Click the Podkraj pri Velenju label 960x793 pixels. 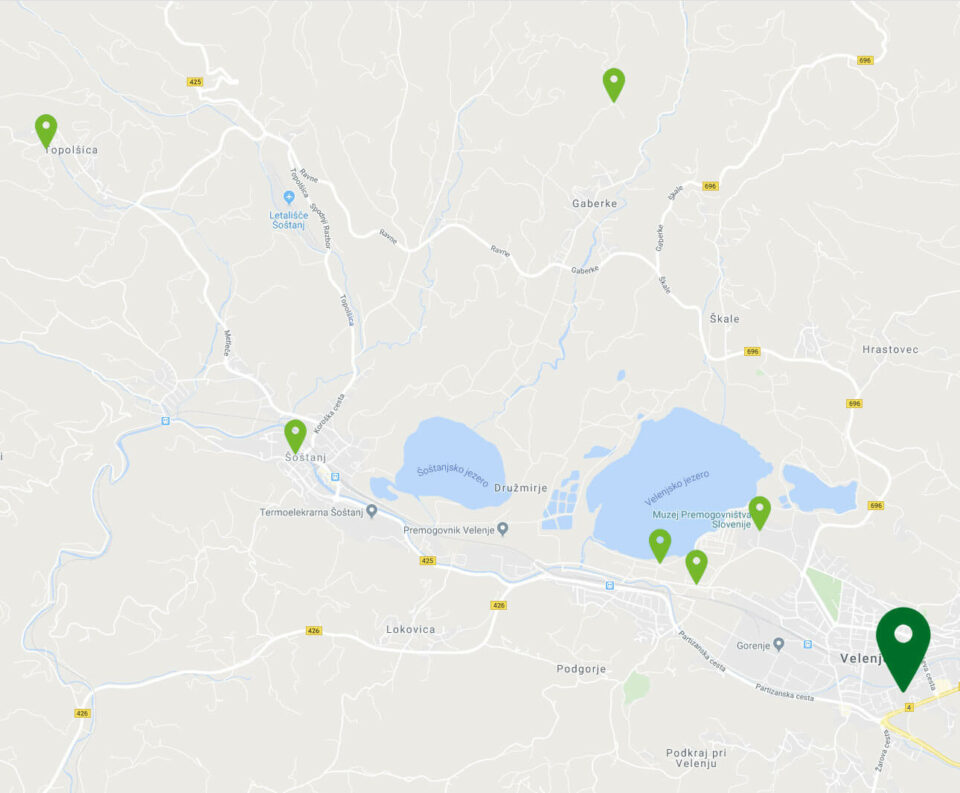[696, 758]
